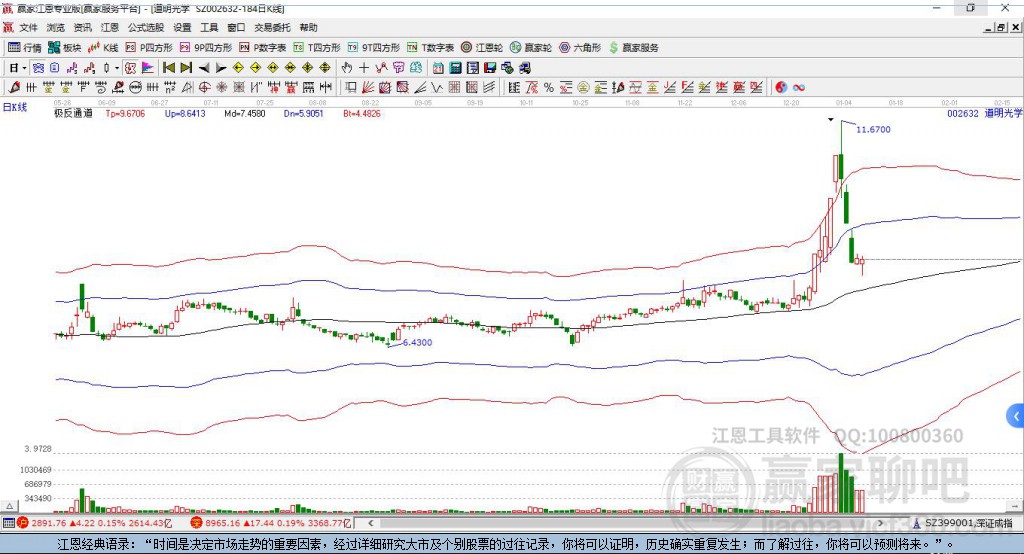The width and height of the screenshot is (1024, 554).
Task: Click the blue side-panel chevron button
Action: [x=1016, y=416]
